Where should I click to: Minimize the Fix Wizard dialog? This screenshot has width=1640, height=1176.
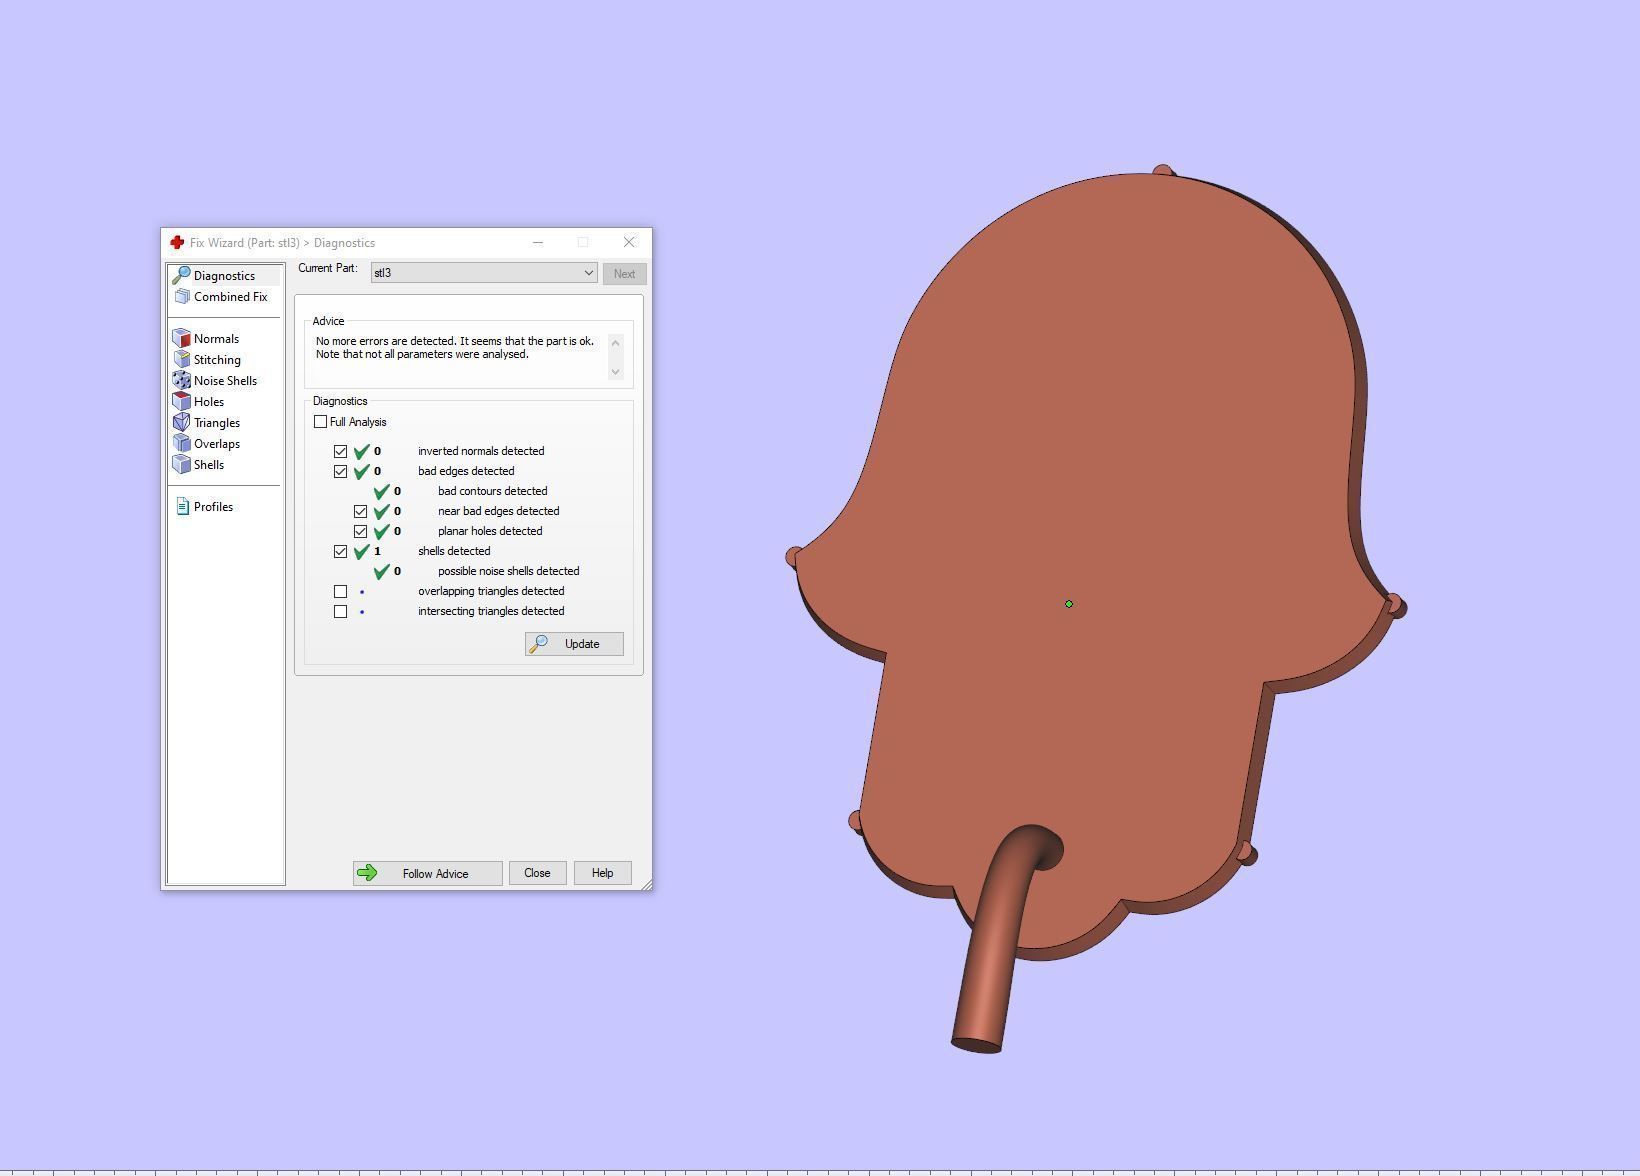click(538, 242)
